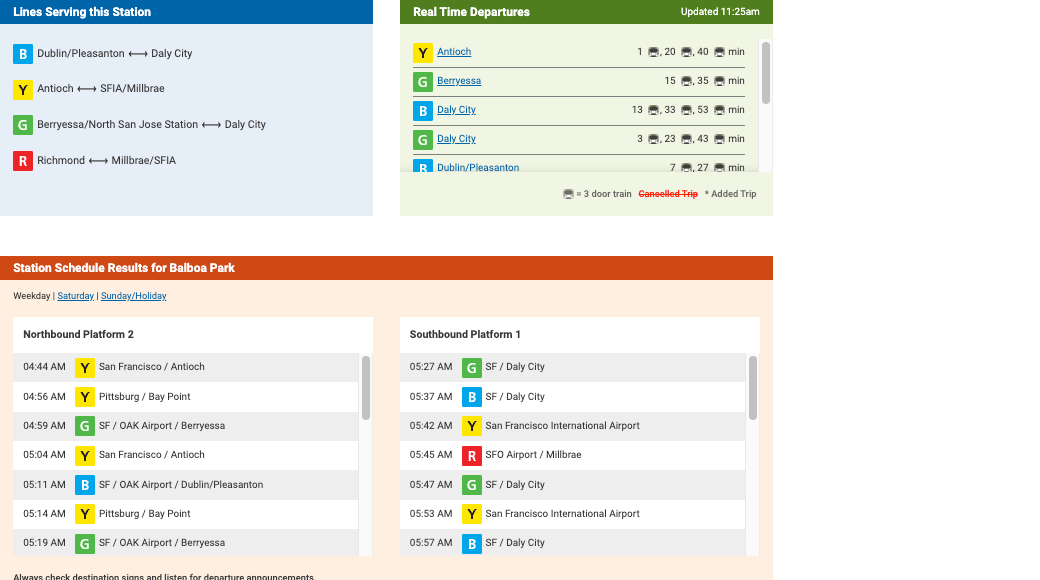Select the 05:11 AM SF / OAK Airport / Dublin/Pleasanton text
Viewport: 1040px width, 580px height.
click(x=180, y=484)
